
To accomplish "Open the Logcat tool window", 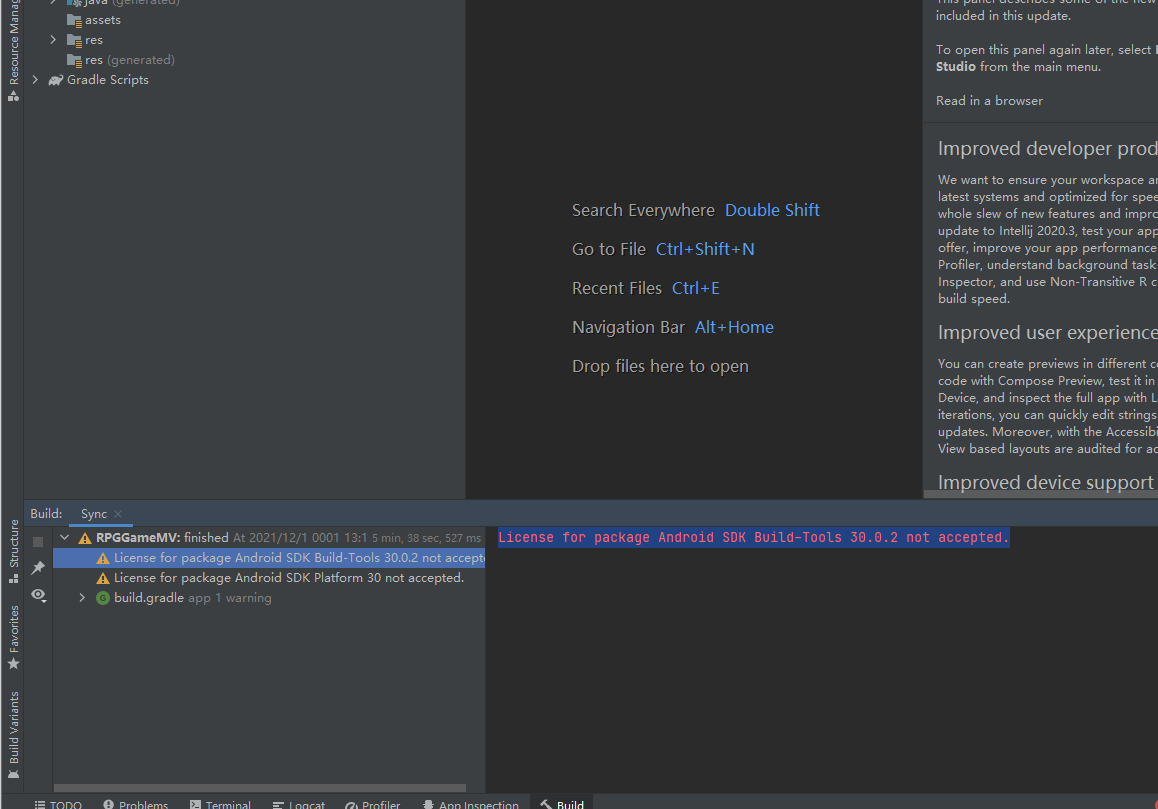I will tap(298, 804).
